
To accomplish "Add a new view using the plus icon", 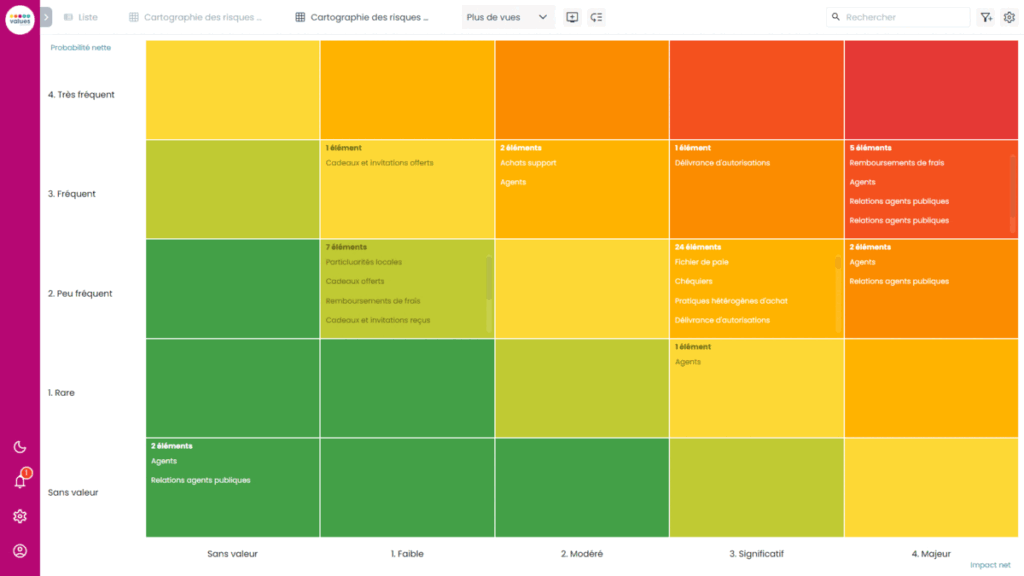I will [x=571, y=17].
